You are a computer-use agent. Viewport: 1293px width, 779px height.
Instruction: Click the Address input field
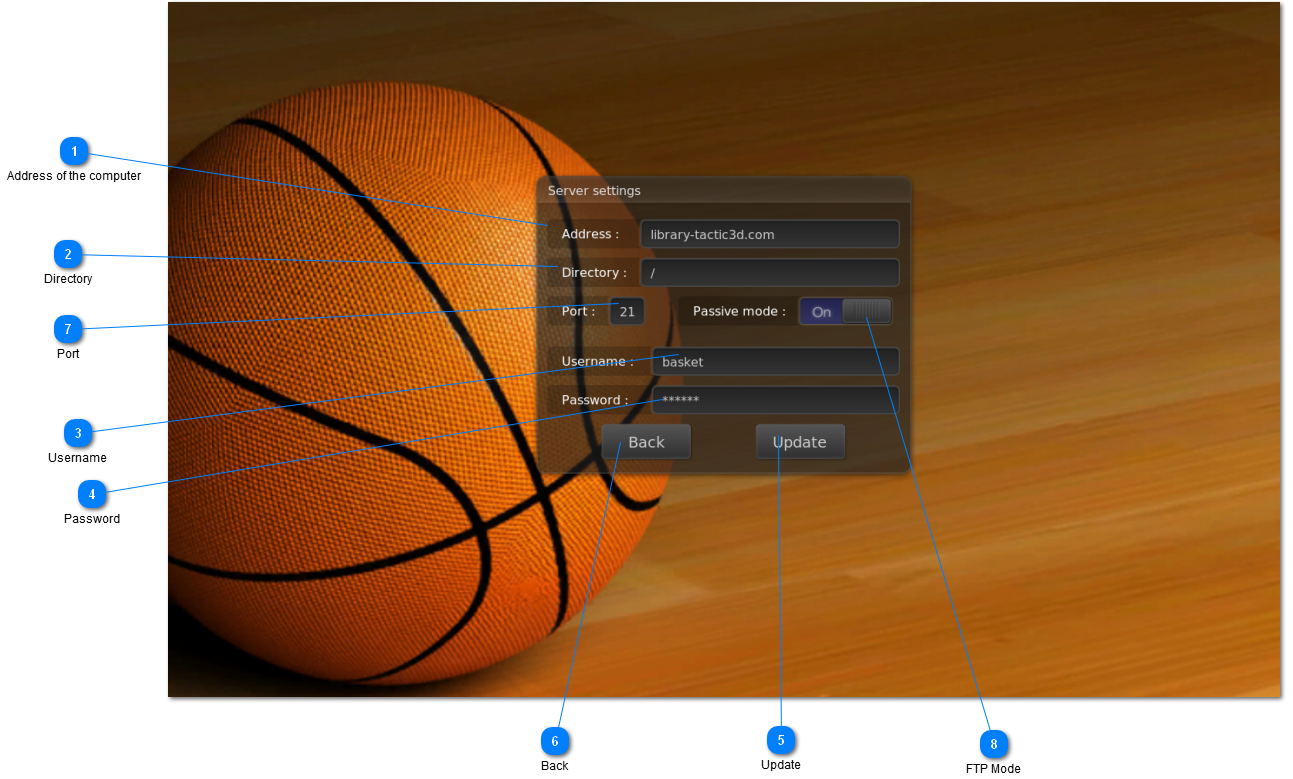pyautogui.click(x=769, y=235)
